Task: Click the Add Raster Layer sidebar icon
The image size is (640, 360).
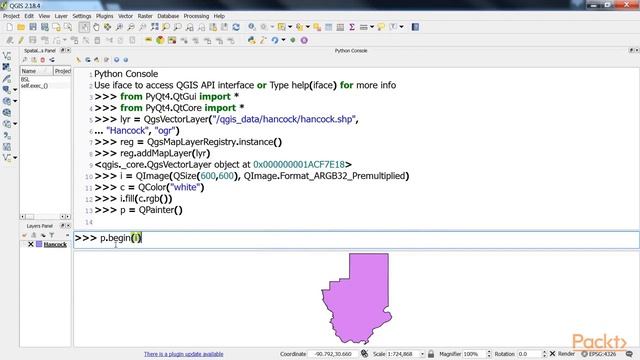Action: pyautogui.click(x=7, y=67)
